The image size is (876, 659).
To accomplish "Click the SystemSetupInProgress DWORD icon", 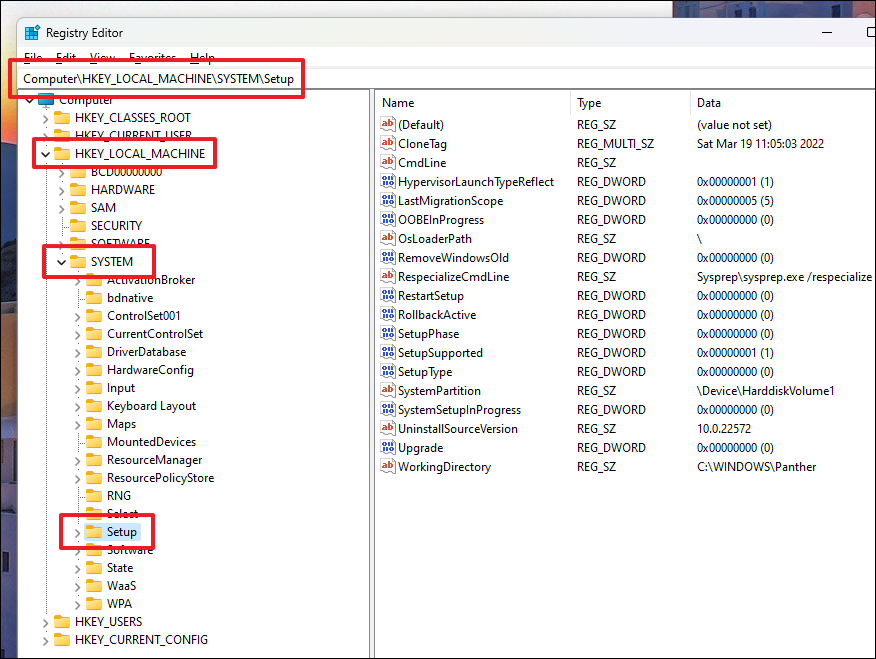I will 388,409.
